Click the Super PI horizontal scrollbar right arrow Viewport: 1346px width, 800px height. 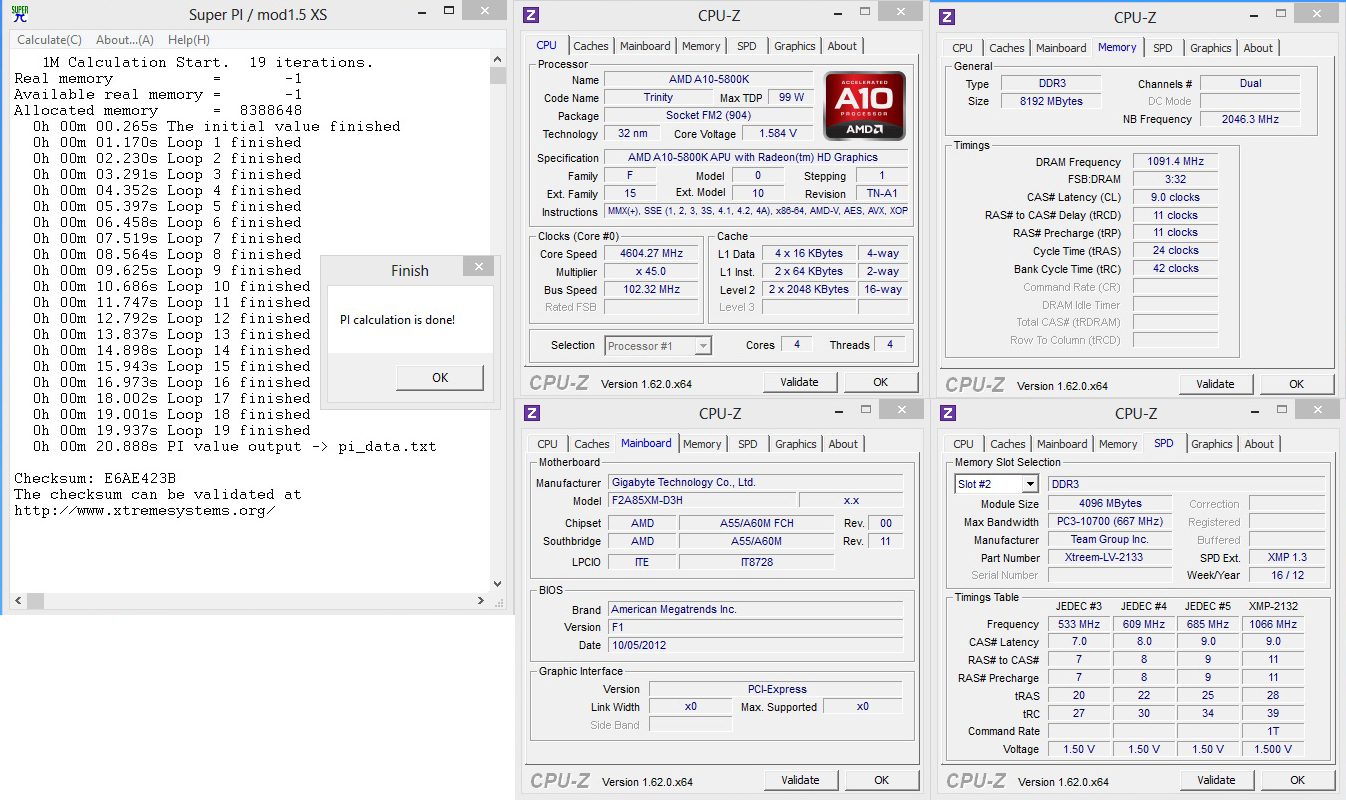click(482, 600)
